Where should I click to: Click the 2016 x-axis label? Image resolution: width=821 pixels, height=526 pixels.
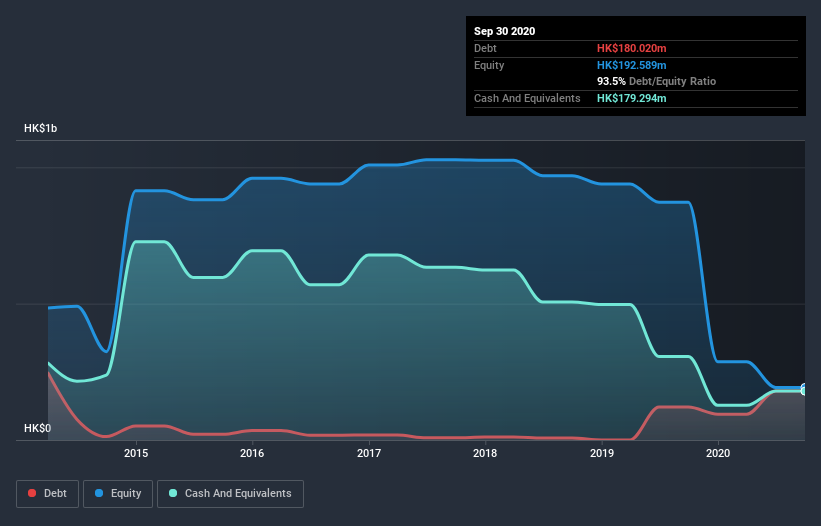(252, 453)
